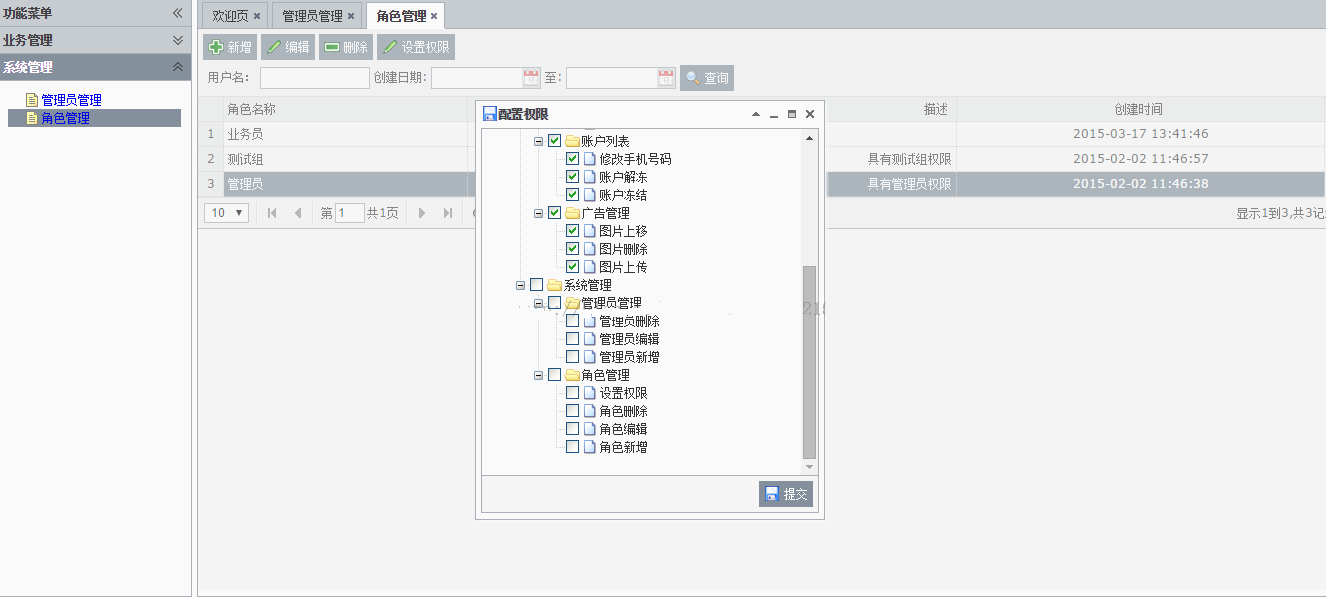Check the 管理员管理 folder checkbox in dialog
This screenshot has width=1326, height=597.
(x=554, y=303)
